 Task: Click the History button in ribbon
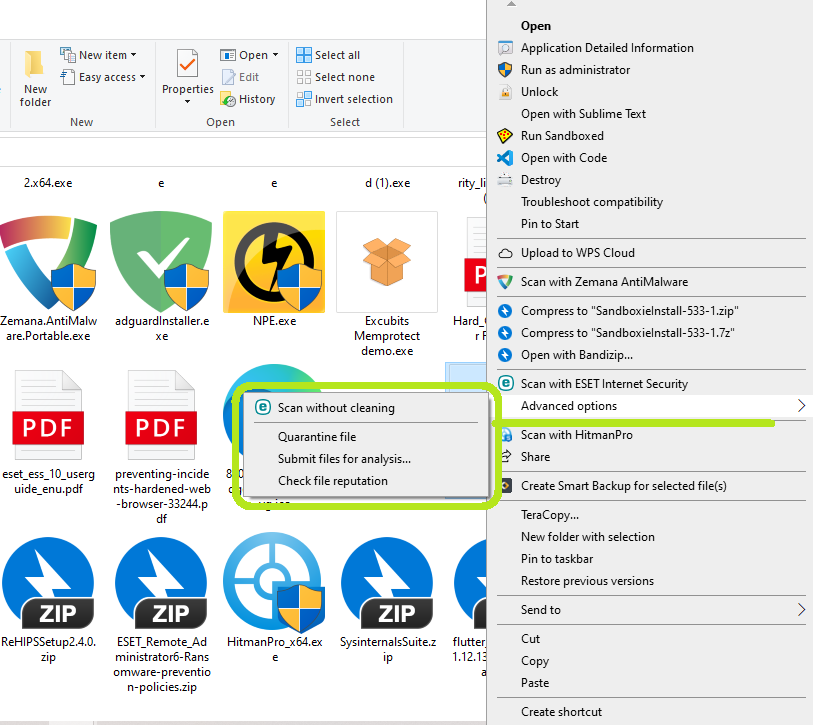coord(248,99)
